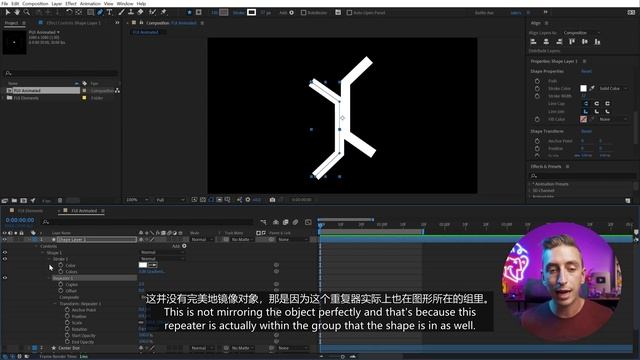The image size is (640, 360).
Task: Expand Animation Presets folder
Action: (530, 184)
